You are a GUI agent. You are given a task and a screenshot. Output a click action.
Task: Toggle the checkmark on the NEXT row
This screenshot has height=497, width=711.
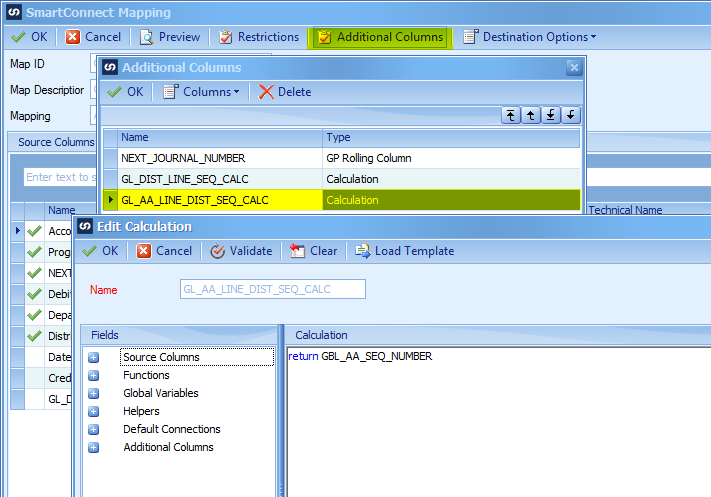tap(34, 273)
